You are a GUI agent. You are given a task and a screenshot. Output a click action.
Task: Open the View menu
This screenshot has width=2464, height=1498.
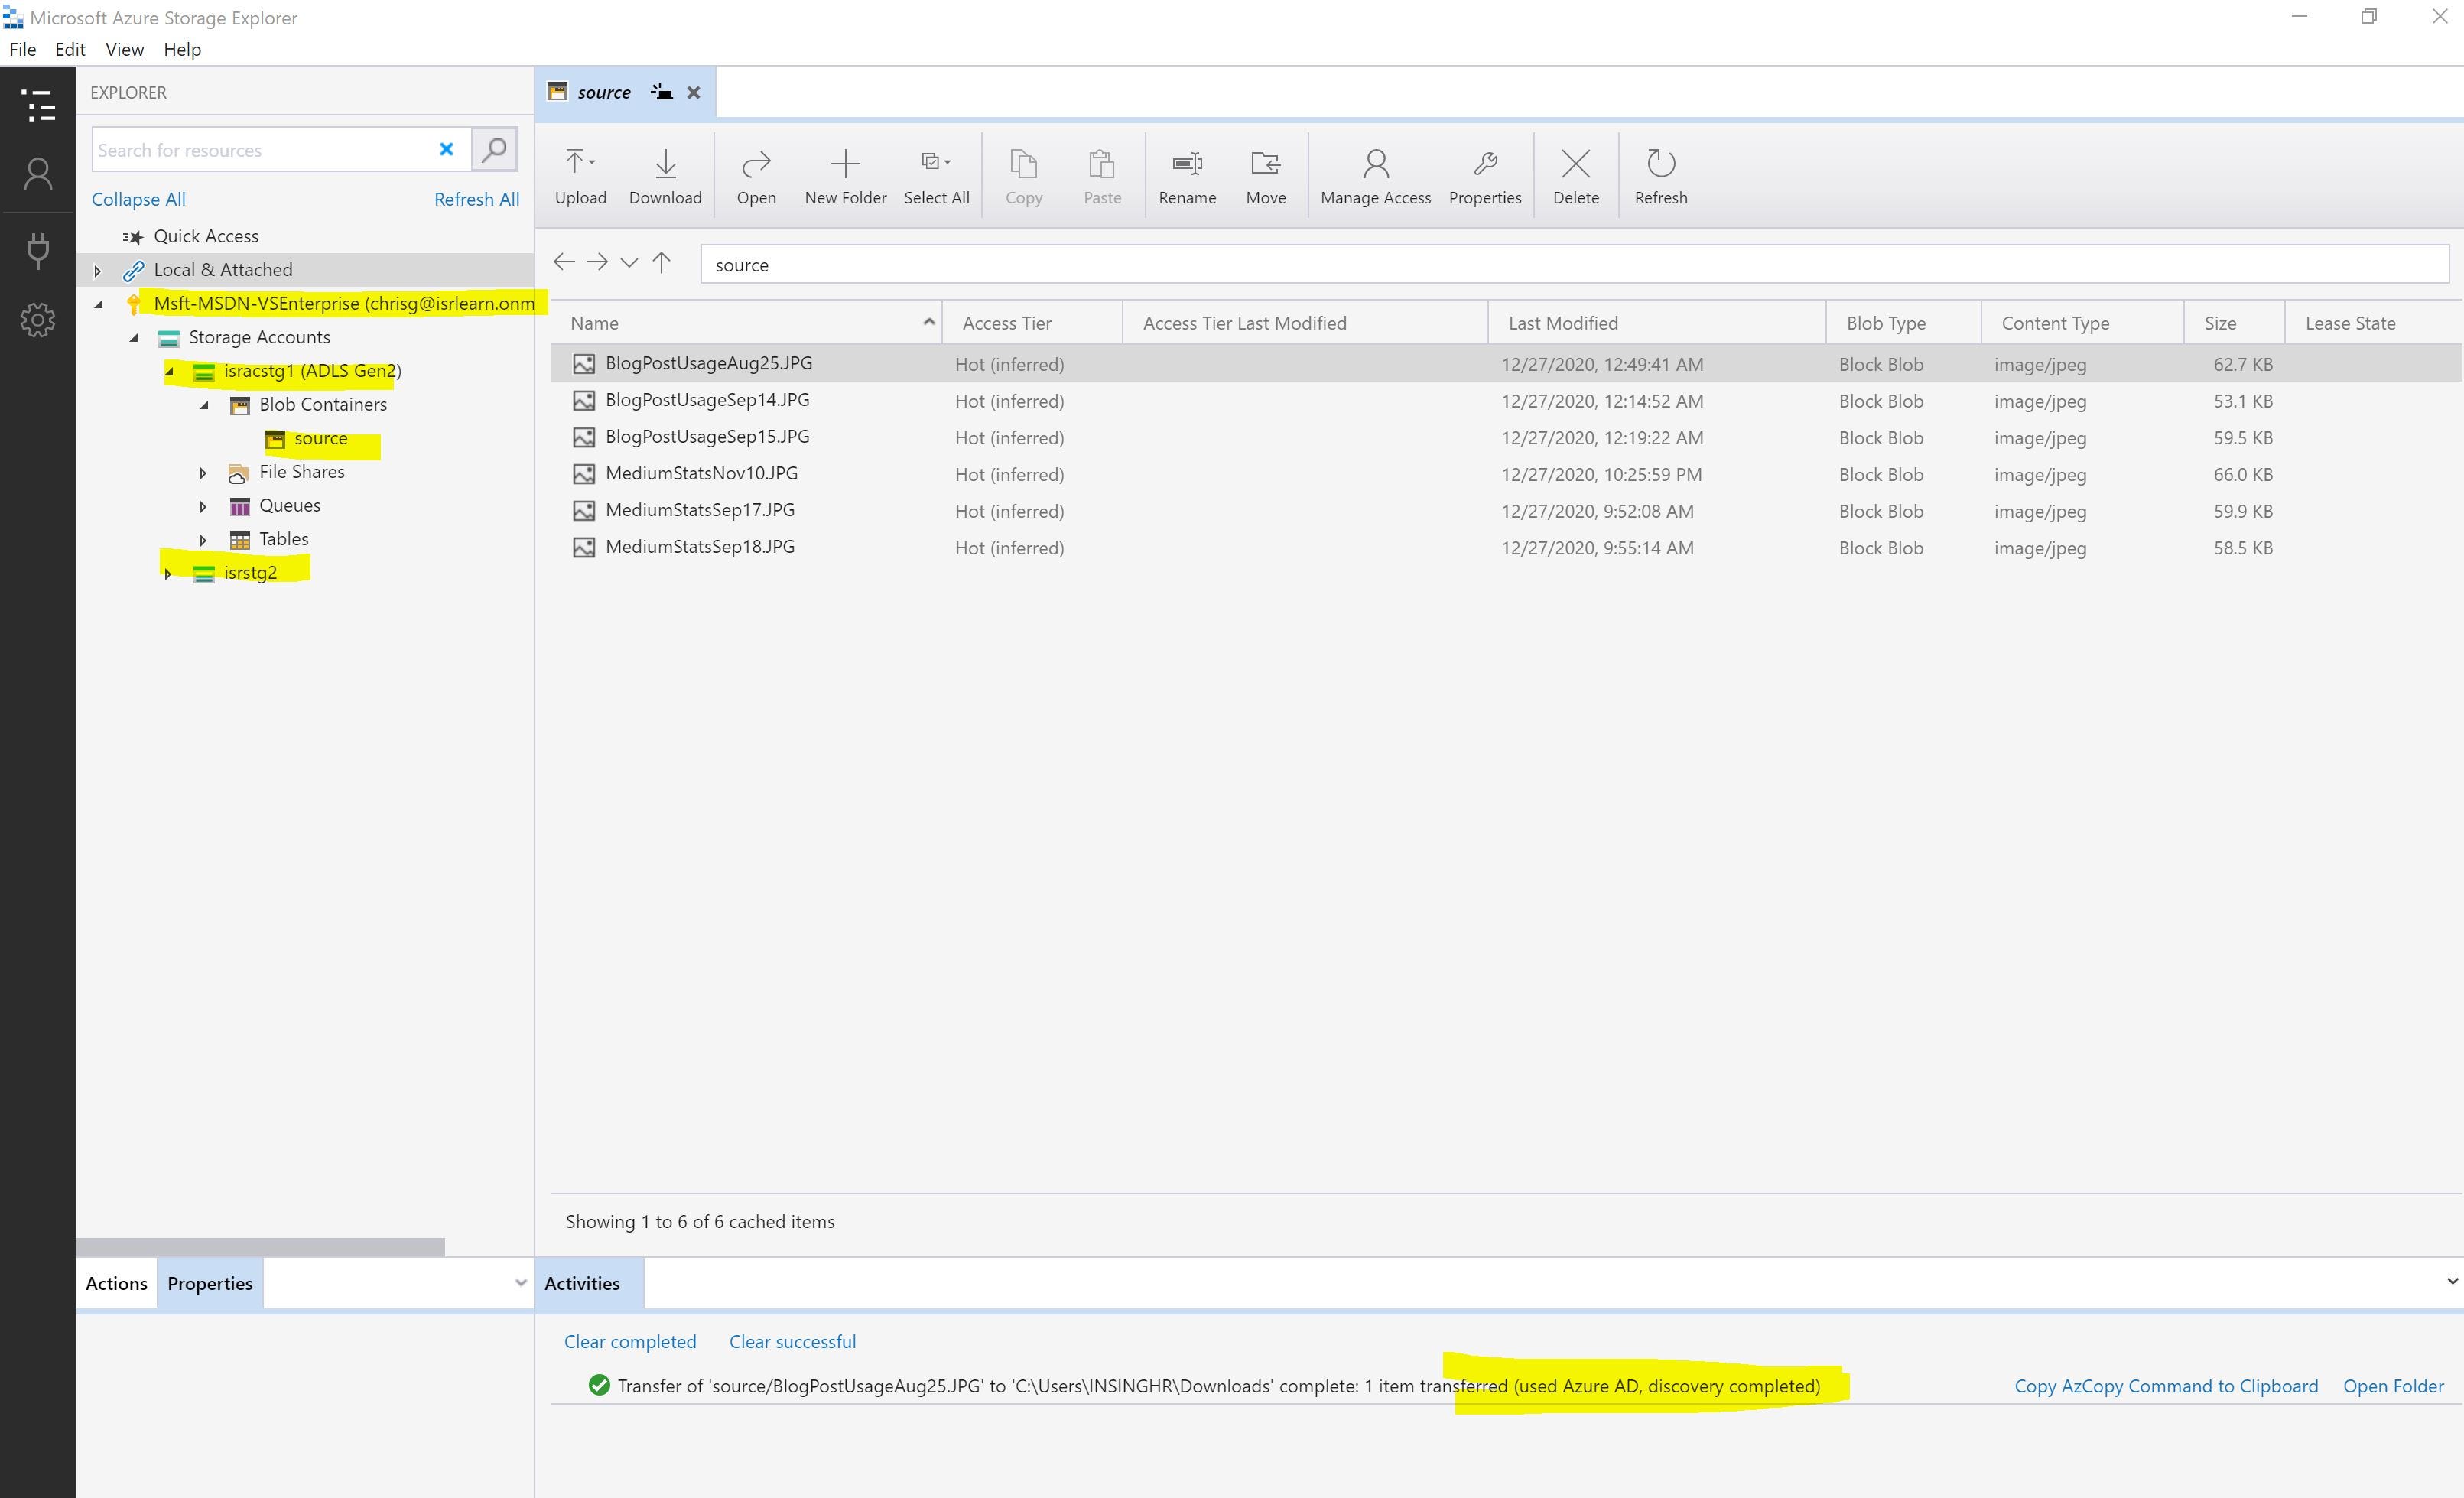tap(124, 49)
